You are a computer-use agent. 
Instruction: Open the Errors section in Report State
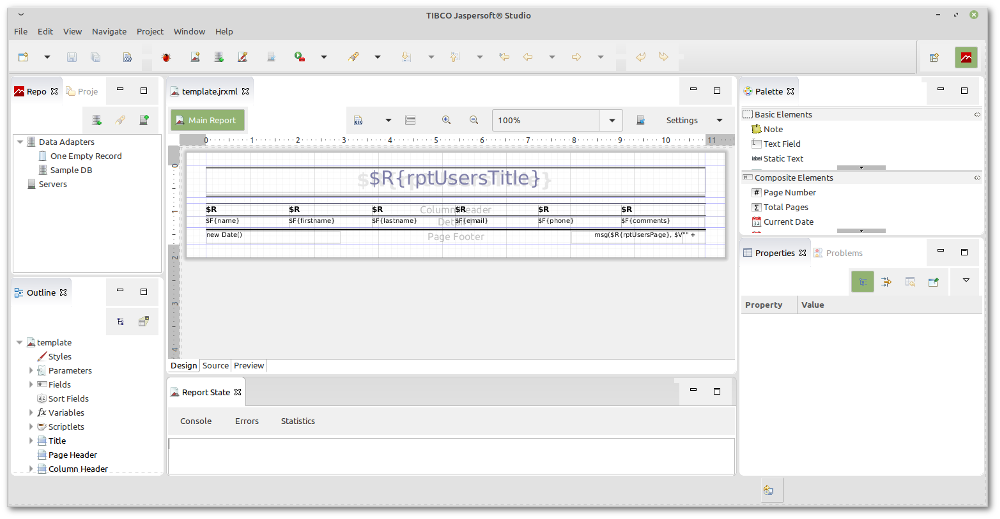tap(246, 421)
